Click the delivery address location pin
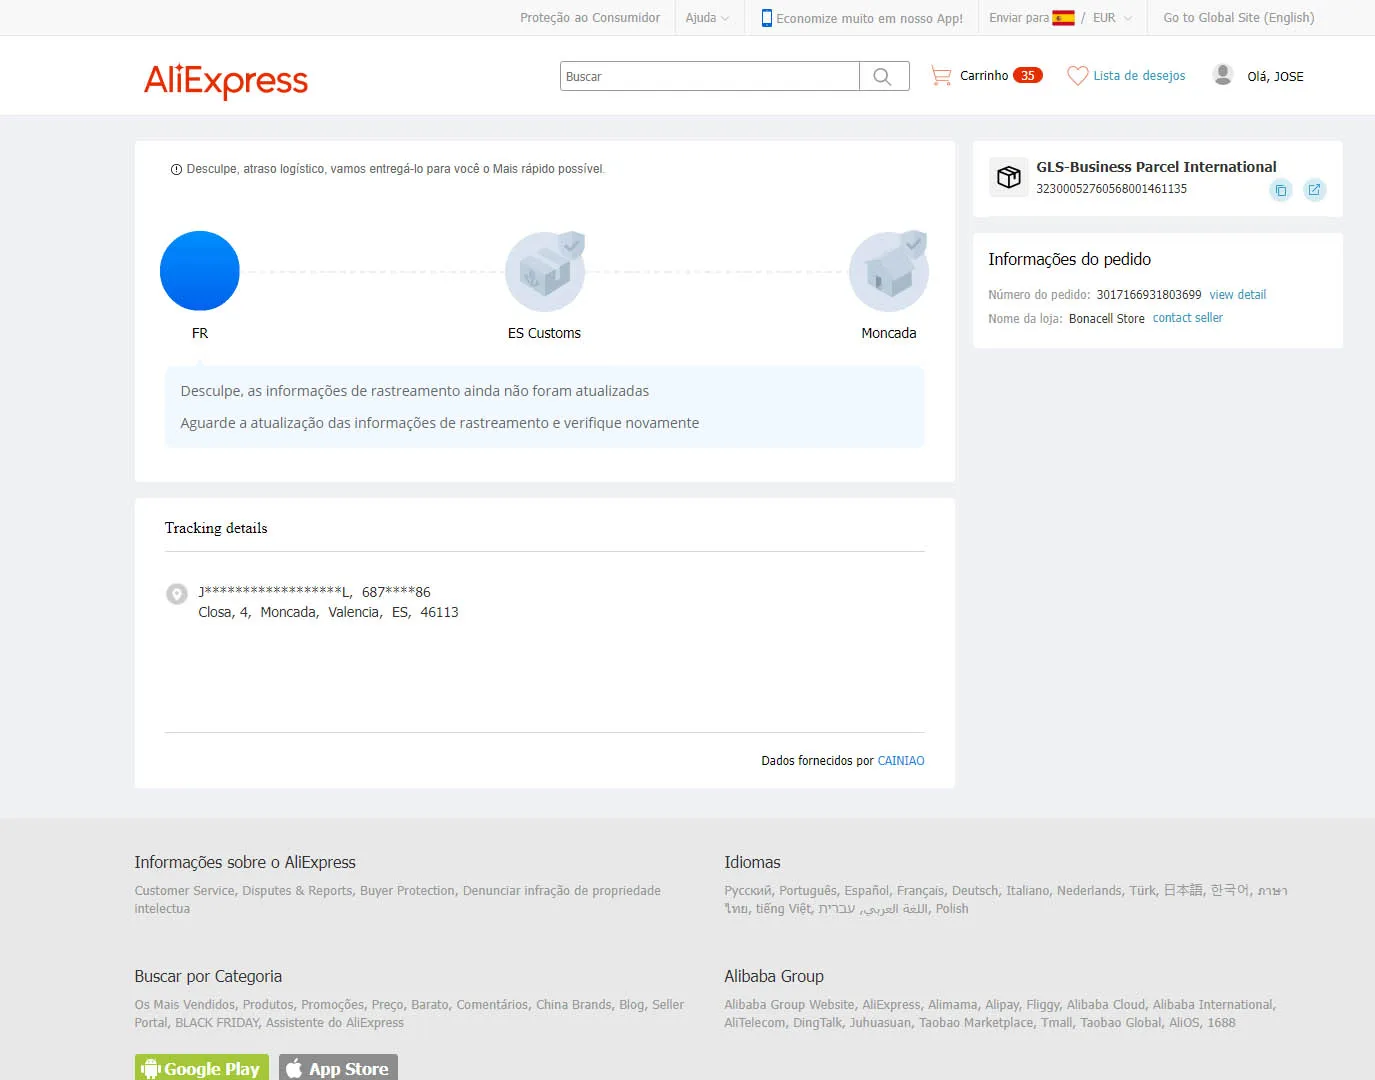1375x1080 pixels. tap(176, 594)
